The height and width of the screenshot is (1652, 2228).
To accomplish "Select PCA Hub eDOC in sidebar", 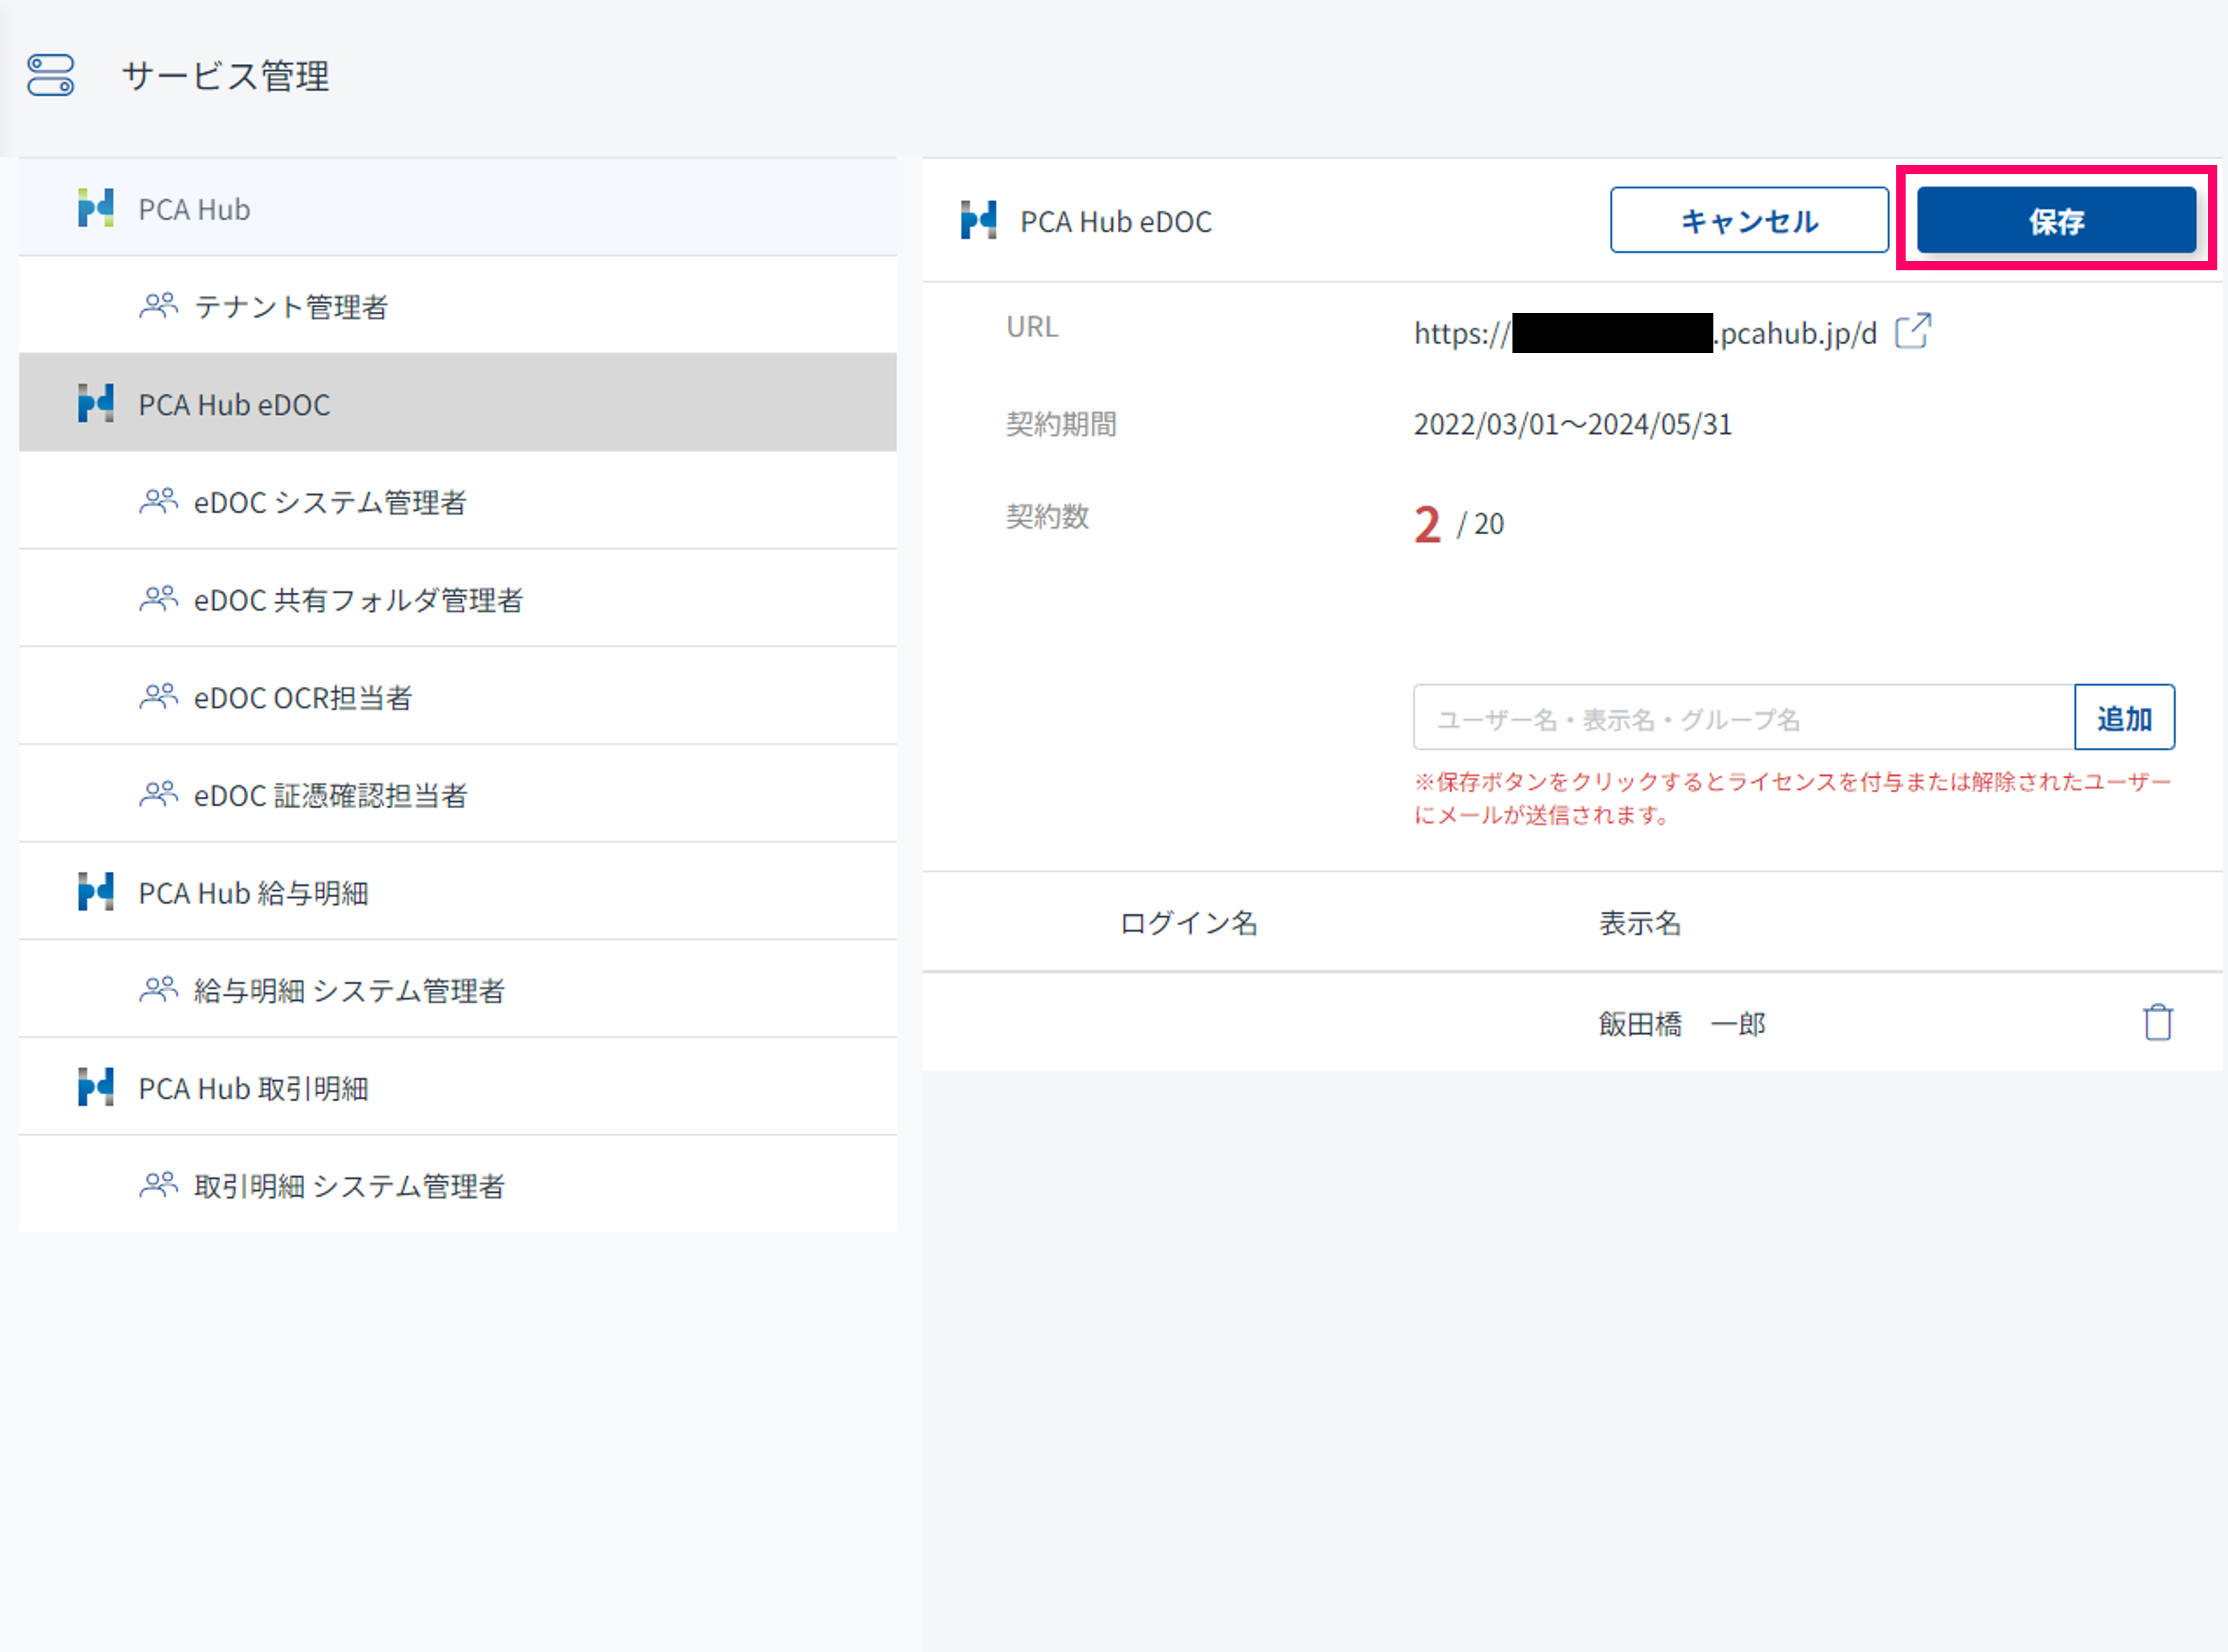I will point(234,404).
